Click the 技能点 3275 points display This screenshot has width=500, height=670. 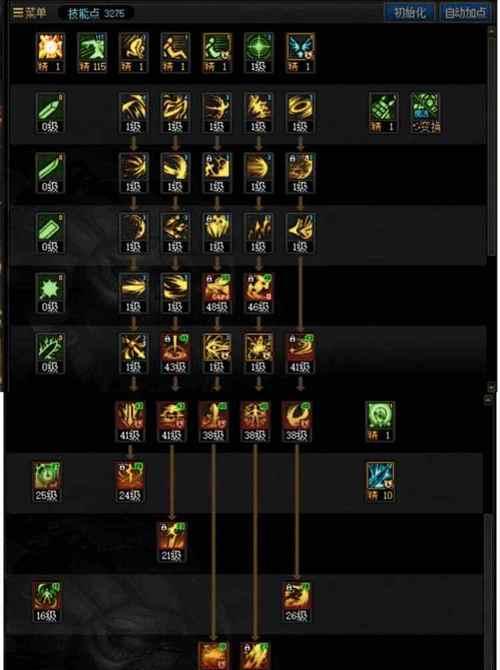96,13
